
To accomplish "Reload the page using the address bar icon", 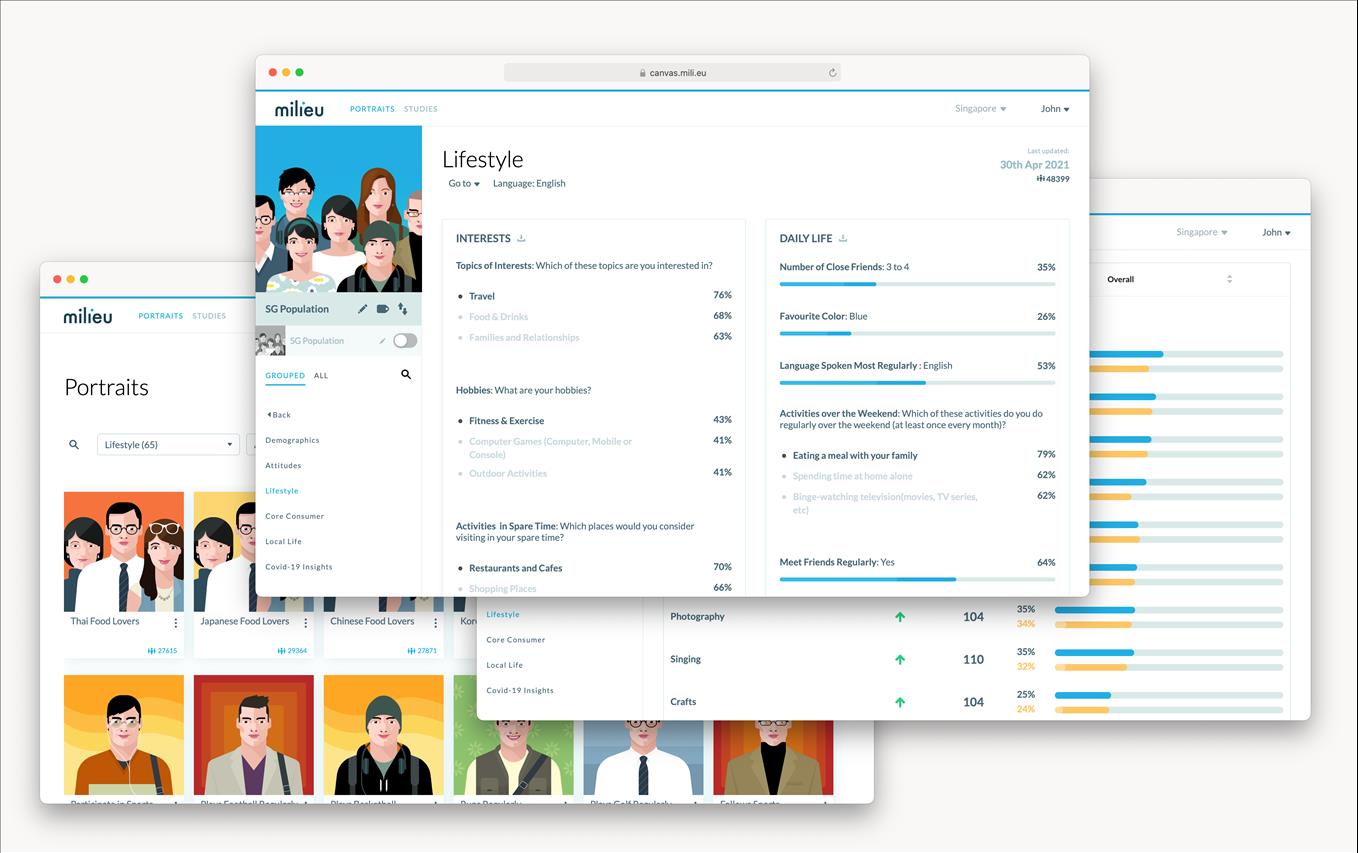I will pos(832,73).
